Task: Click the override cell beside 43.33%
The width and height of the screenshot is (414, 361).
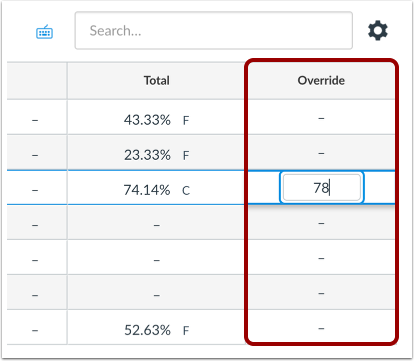Action: click(321, 117)
